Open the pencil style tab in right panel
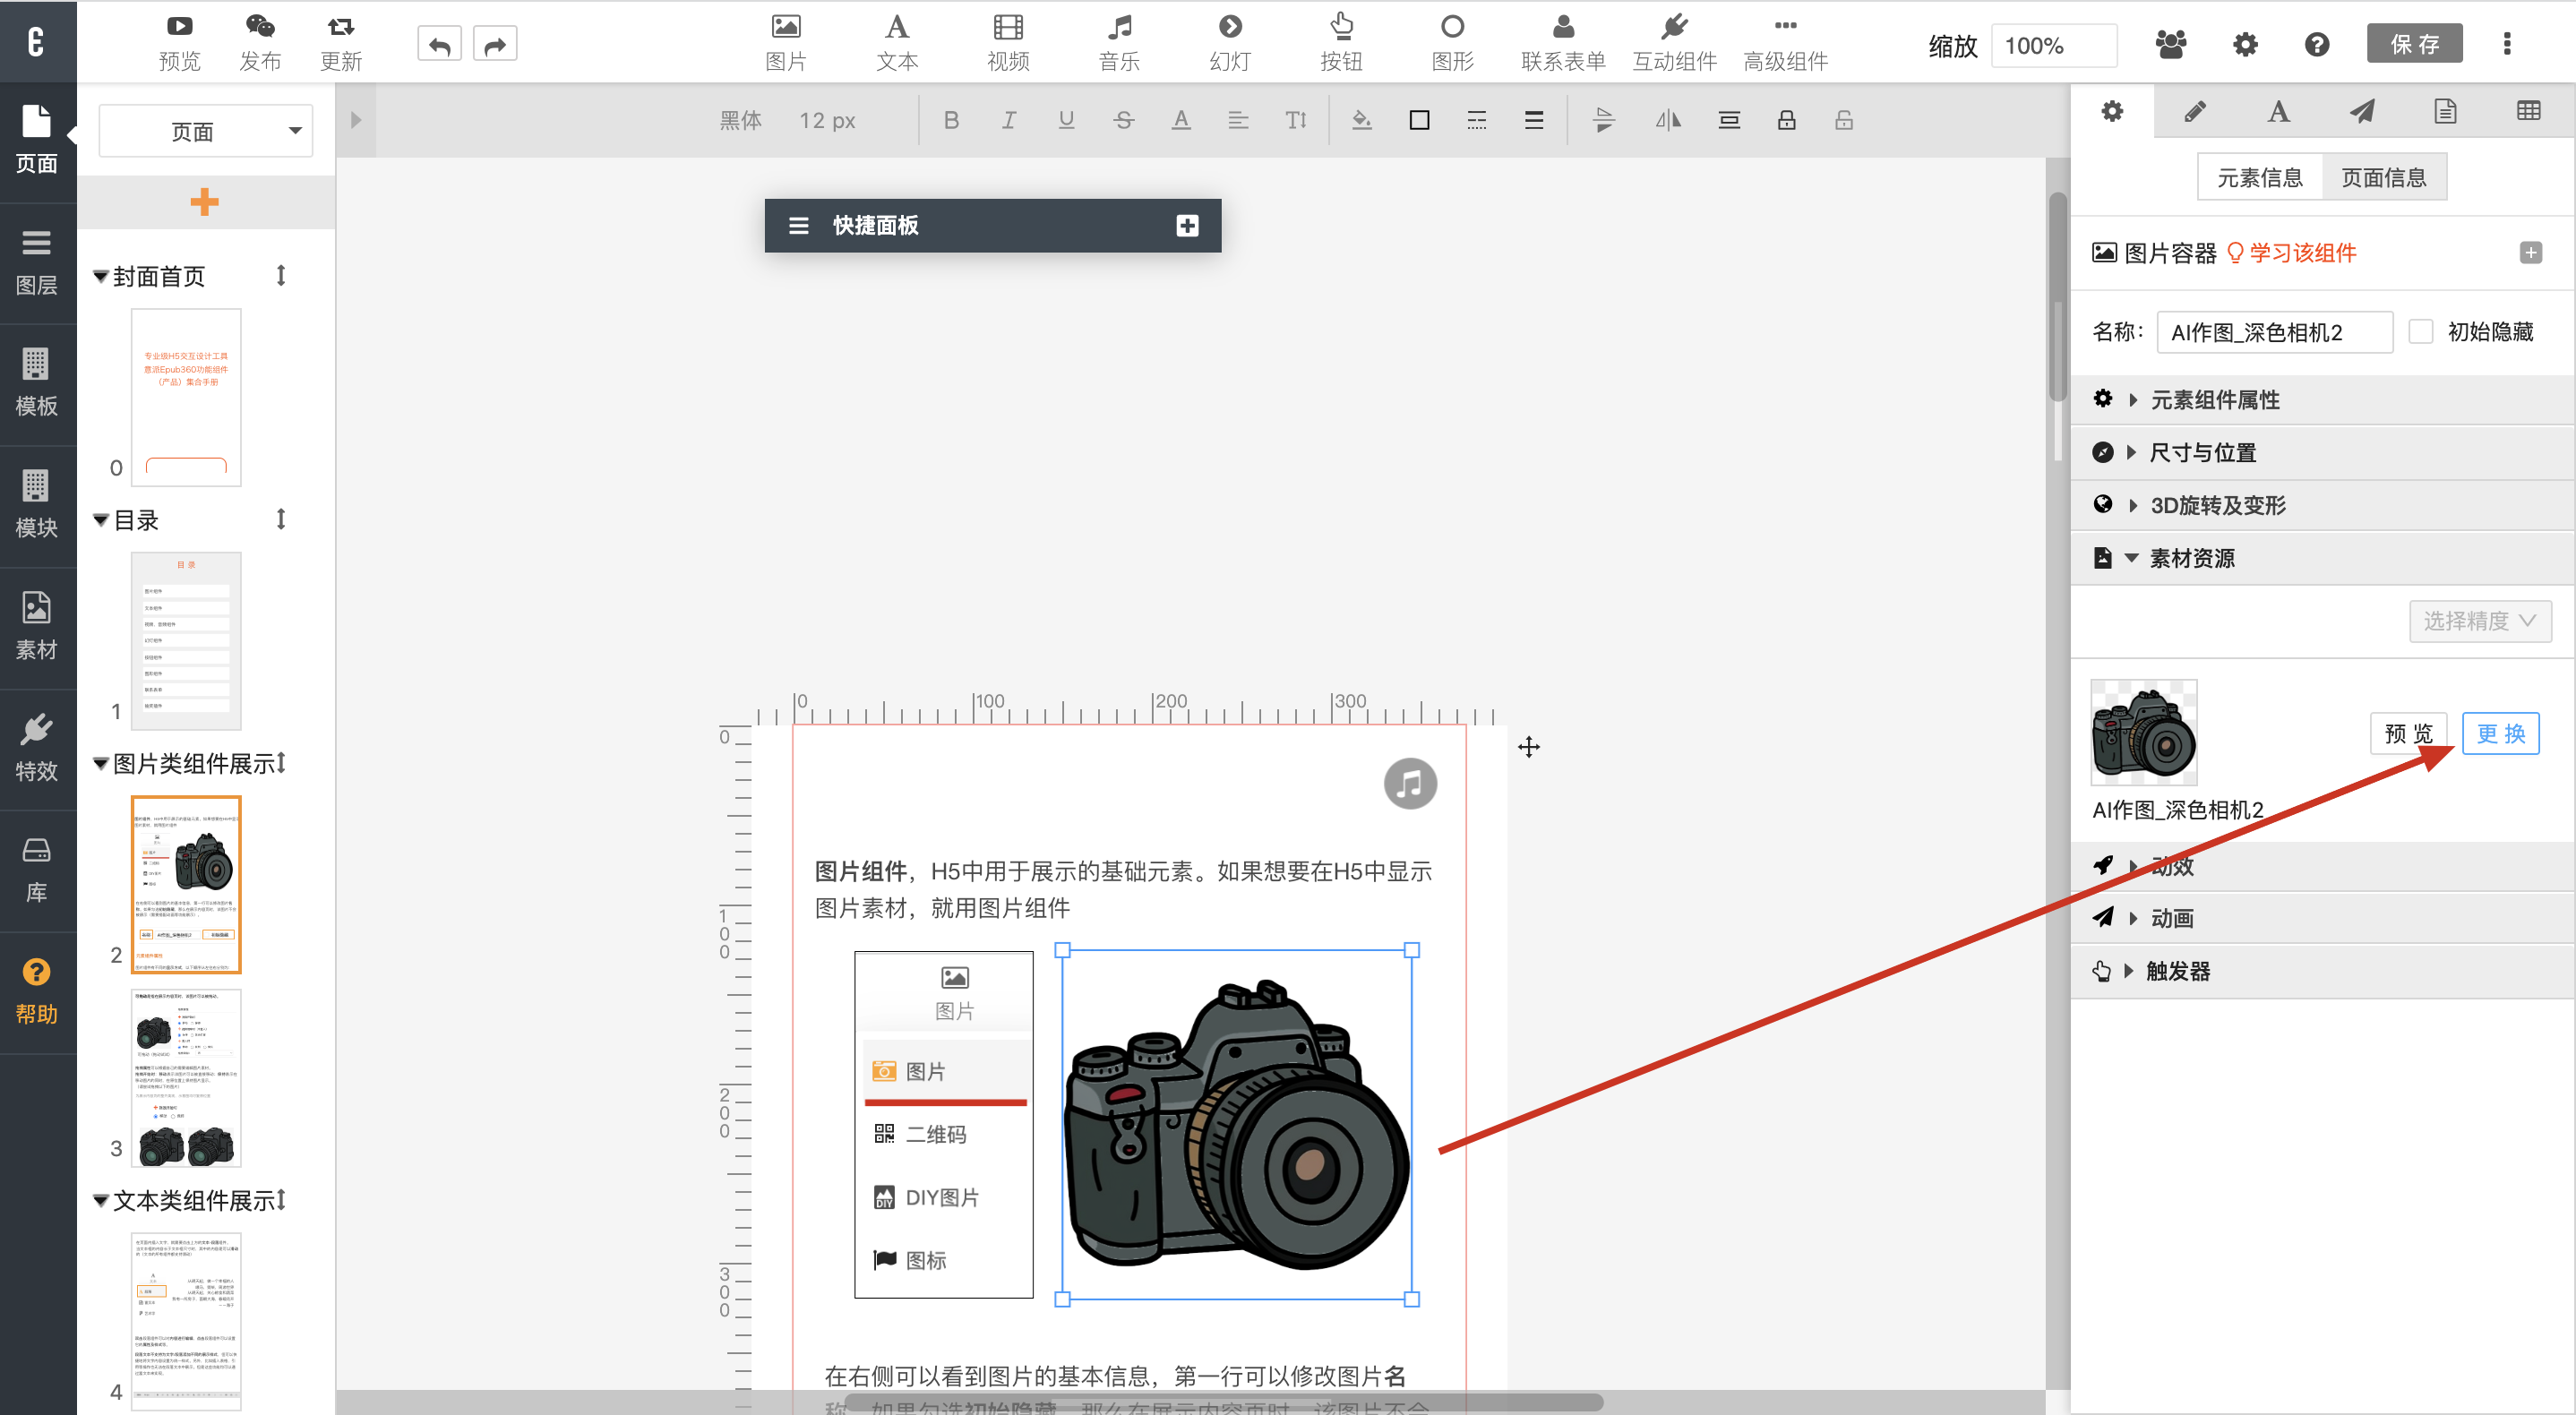Image resolution: width=2576 pixels, height=1415 pixels. [x=2195, y=112]
